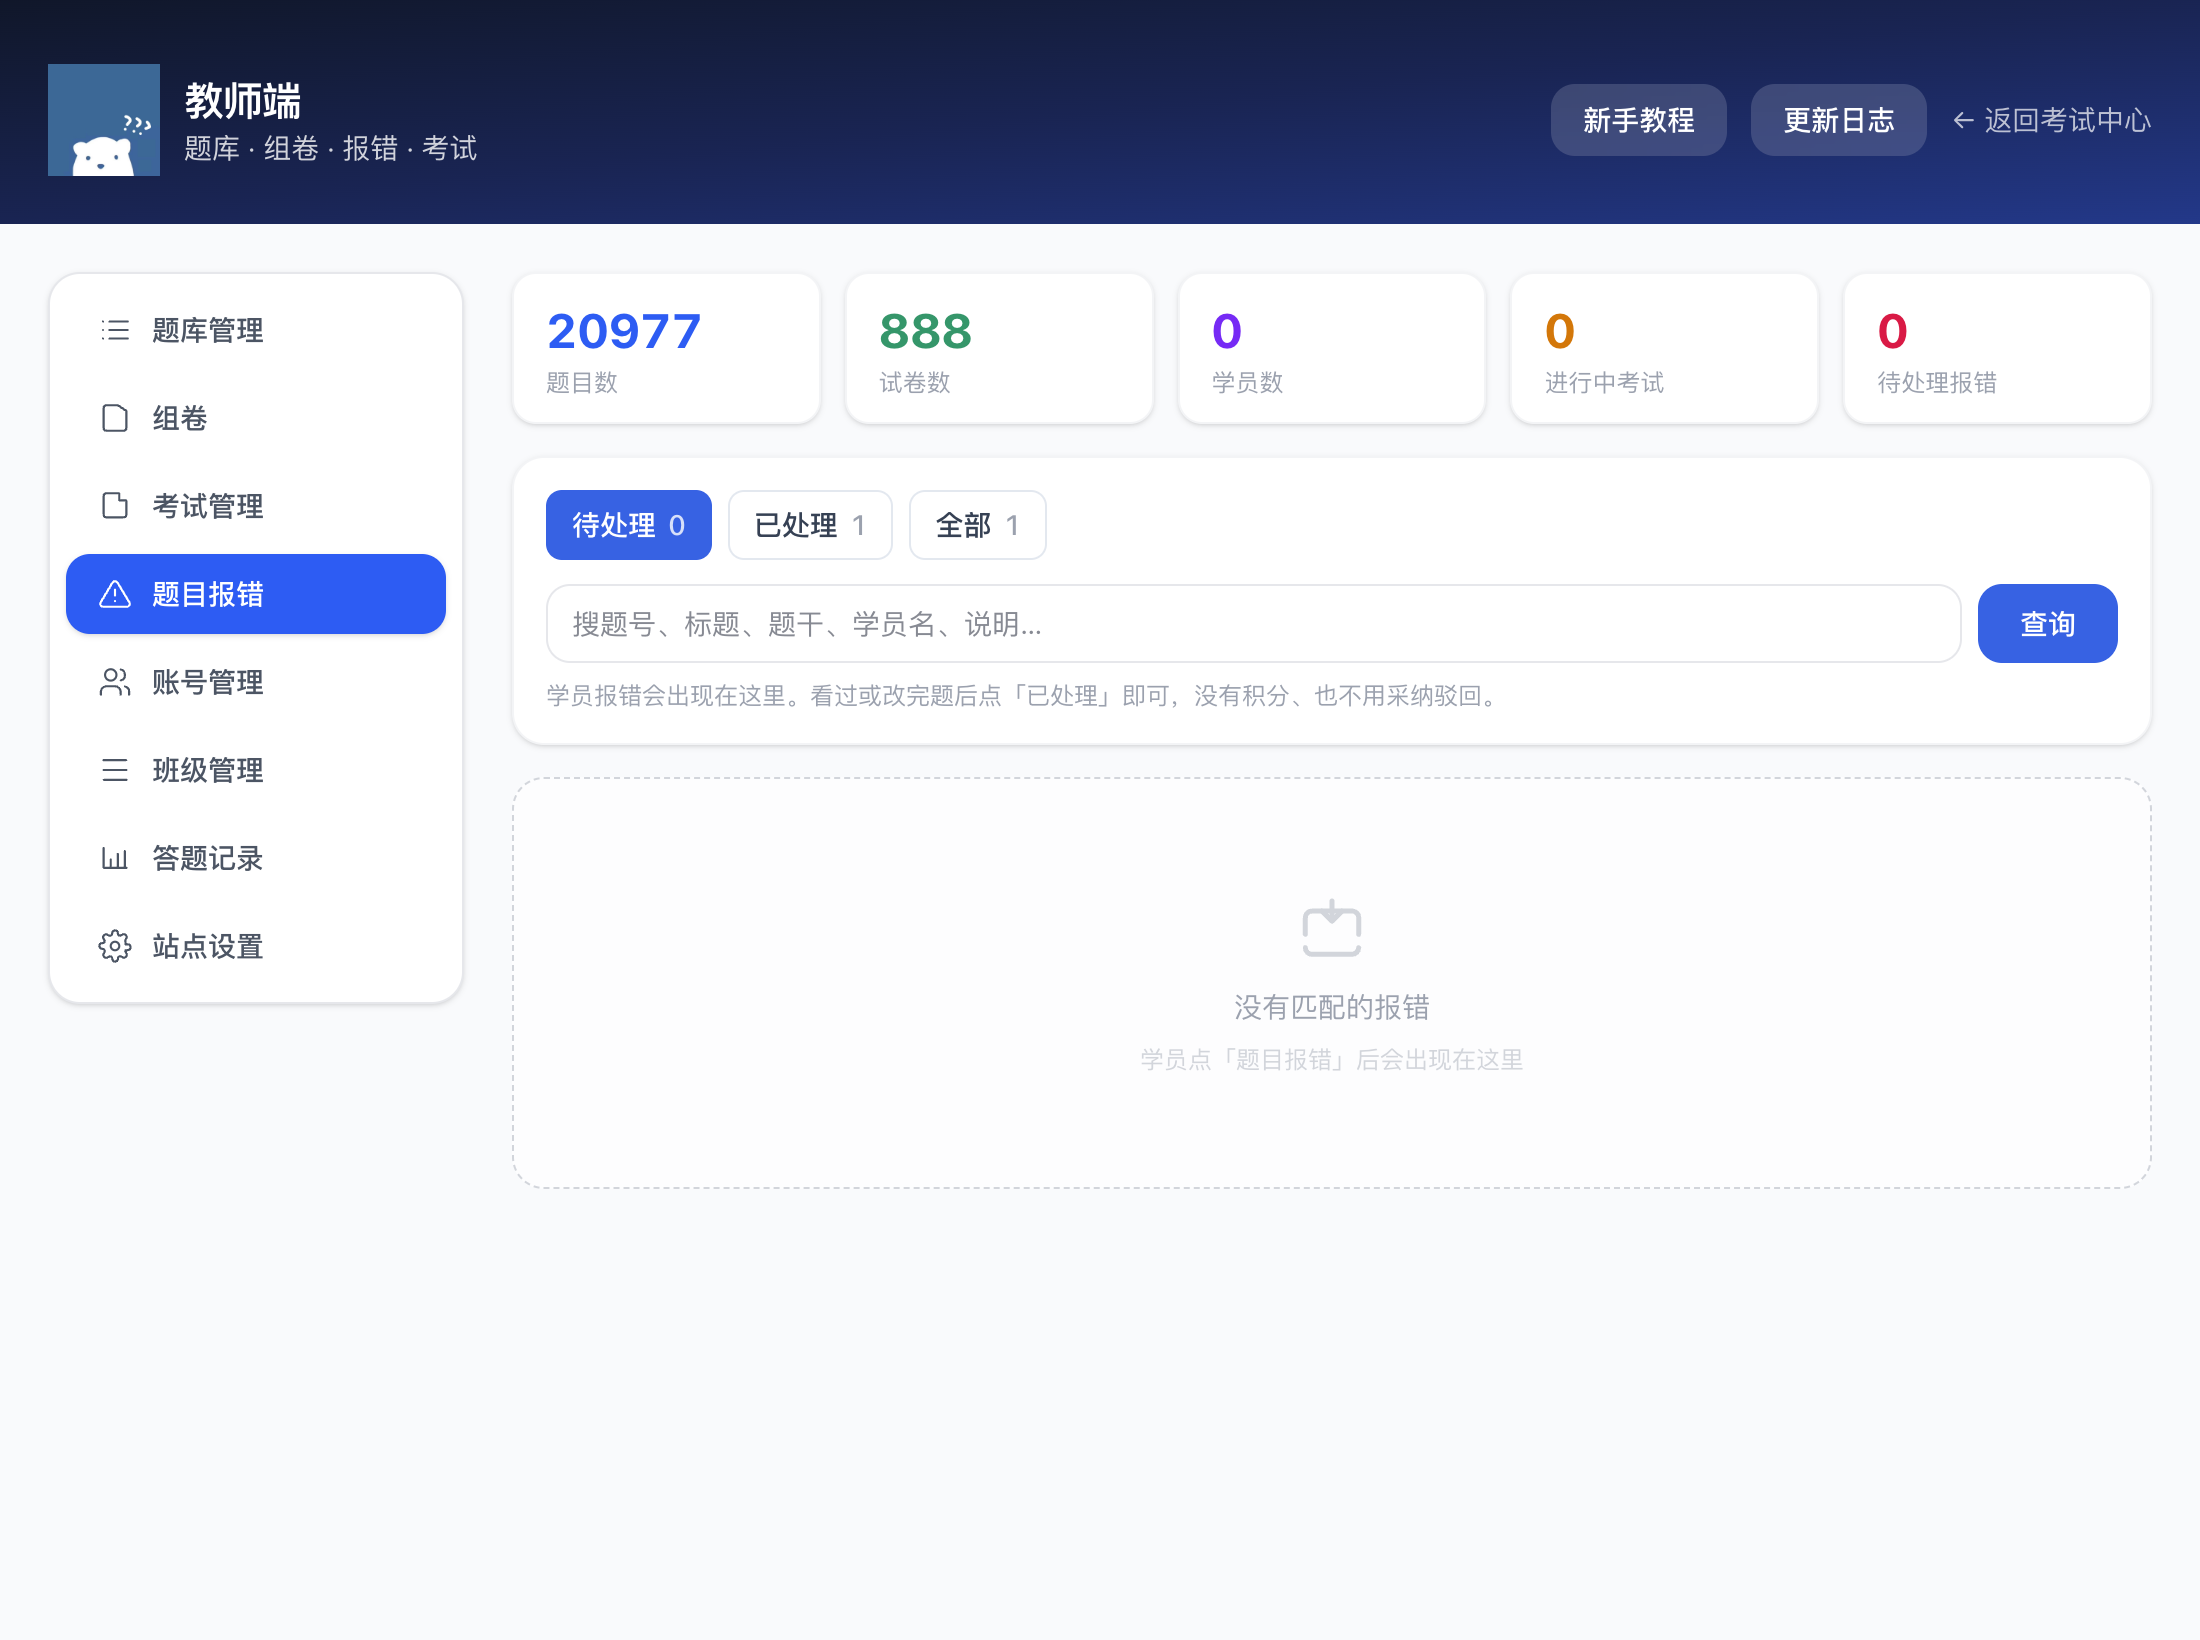Focus the 搜题号、标题 search field
This screenshot has width=2200, height=1640.
coord(1254,624)
